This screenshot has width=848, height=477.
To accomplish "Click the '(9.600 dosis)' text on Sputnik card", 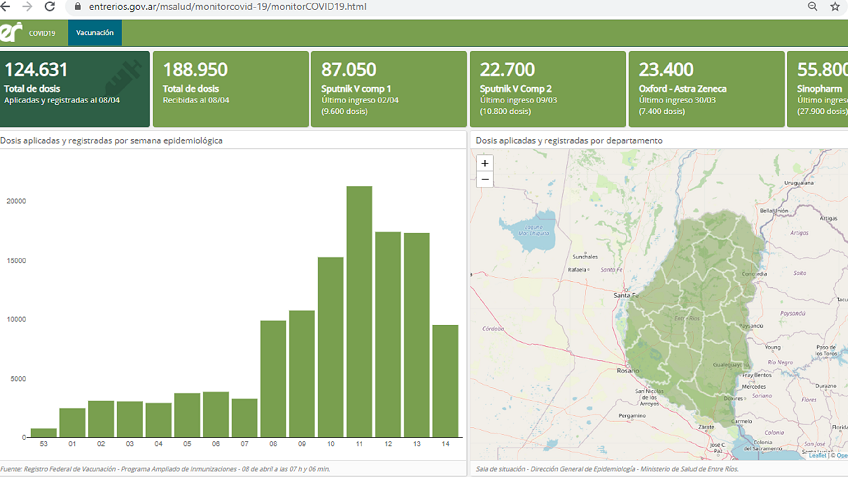I will coord(344,111).
